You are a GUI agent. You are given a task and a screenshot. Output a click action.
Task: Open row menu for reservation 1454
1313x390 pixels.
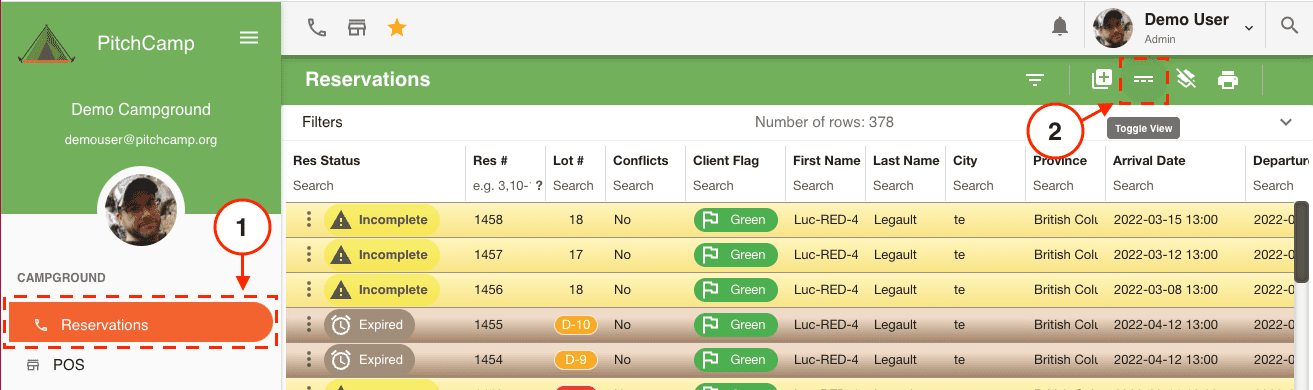click(x=309, y=360)
